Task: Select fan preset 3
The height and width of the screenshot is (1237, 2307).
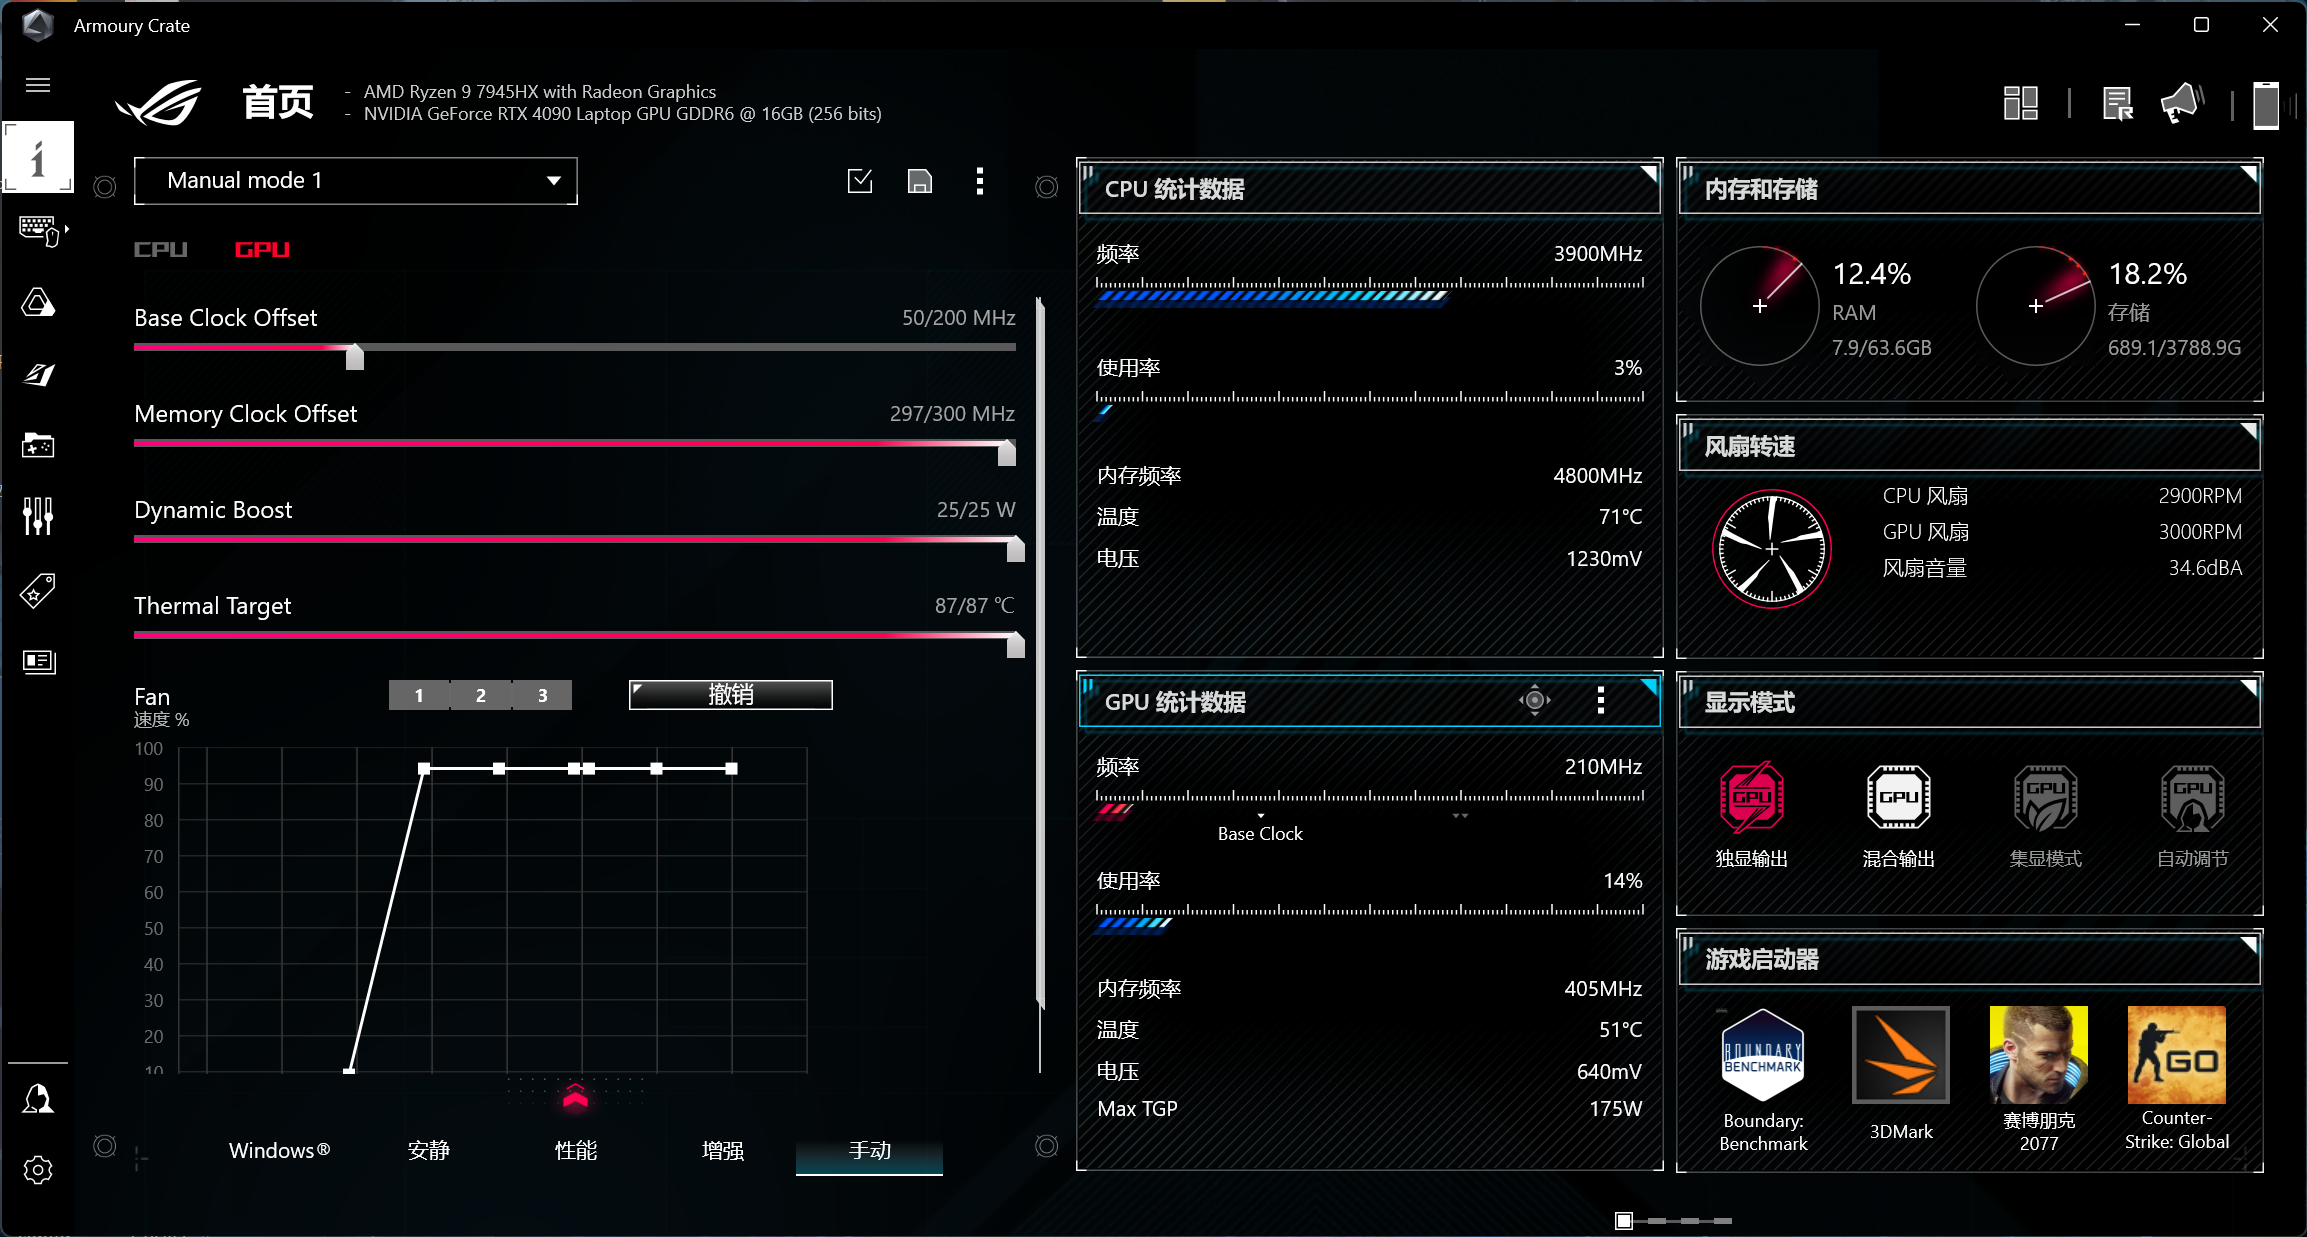Action: [x=543, y=695]
